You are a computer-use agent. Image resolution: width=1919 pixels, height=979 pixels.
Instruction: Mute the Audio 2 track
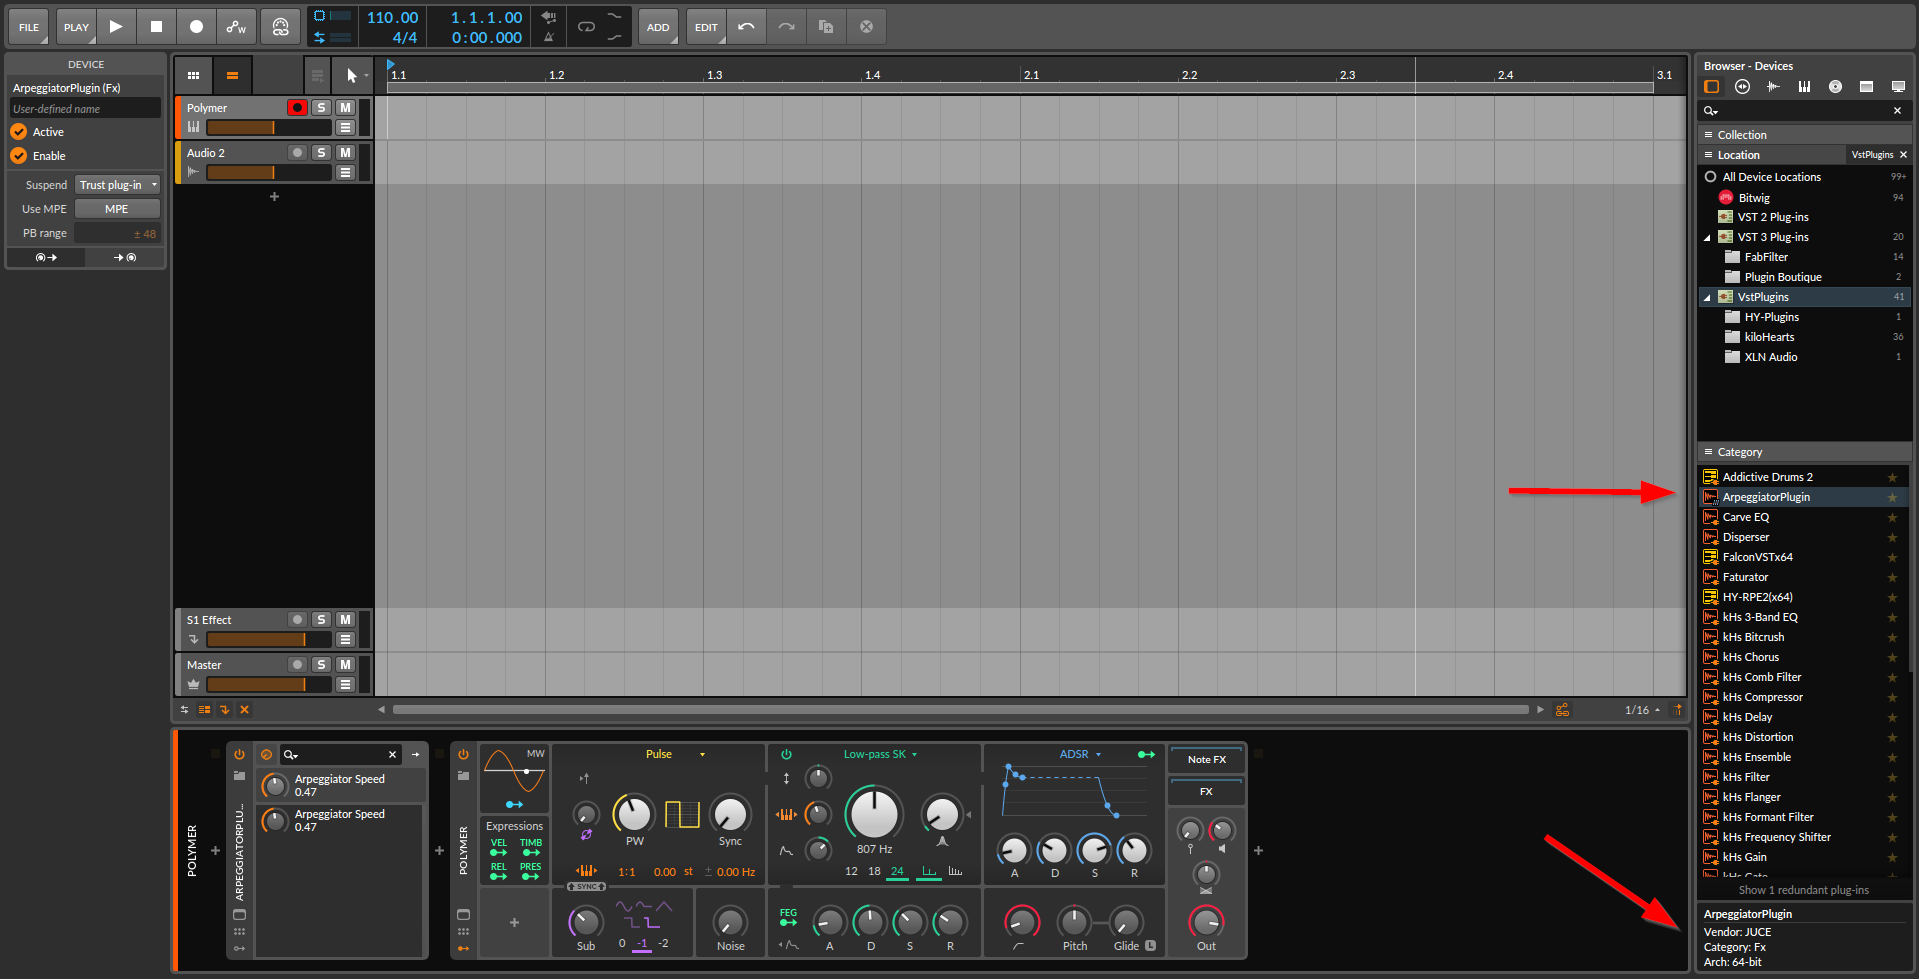(x=345, y=153)
